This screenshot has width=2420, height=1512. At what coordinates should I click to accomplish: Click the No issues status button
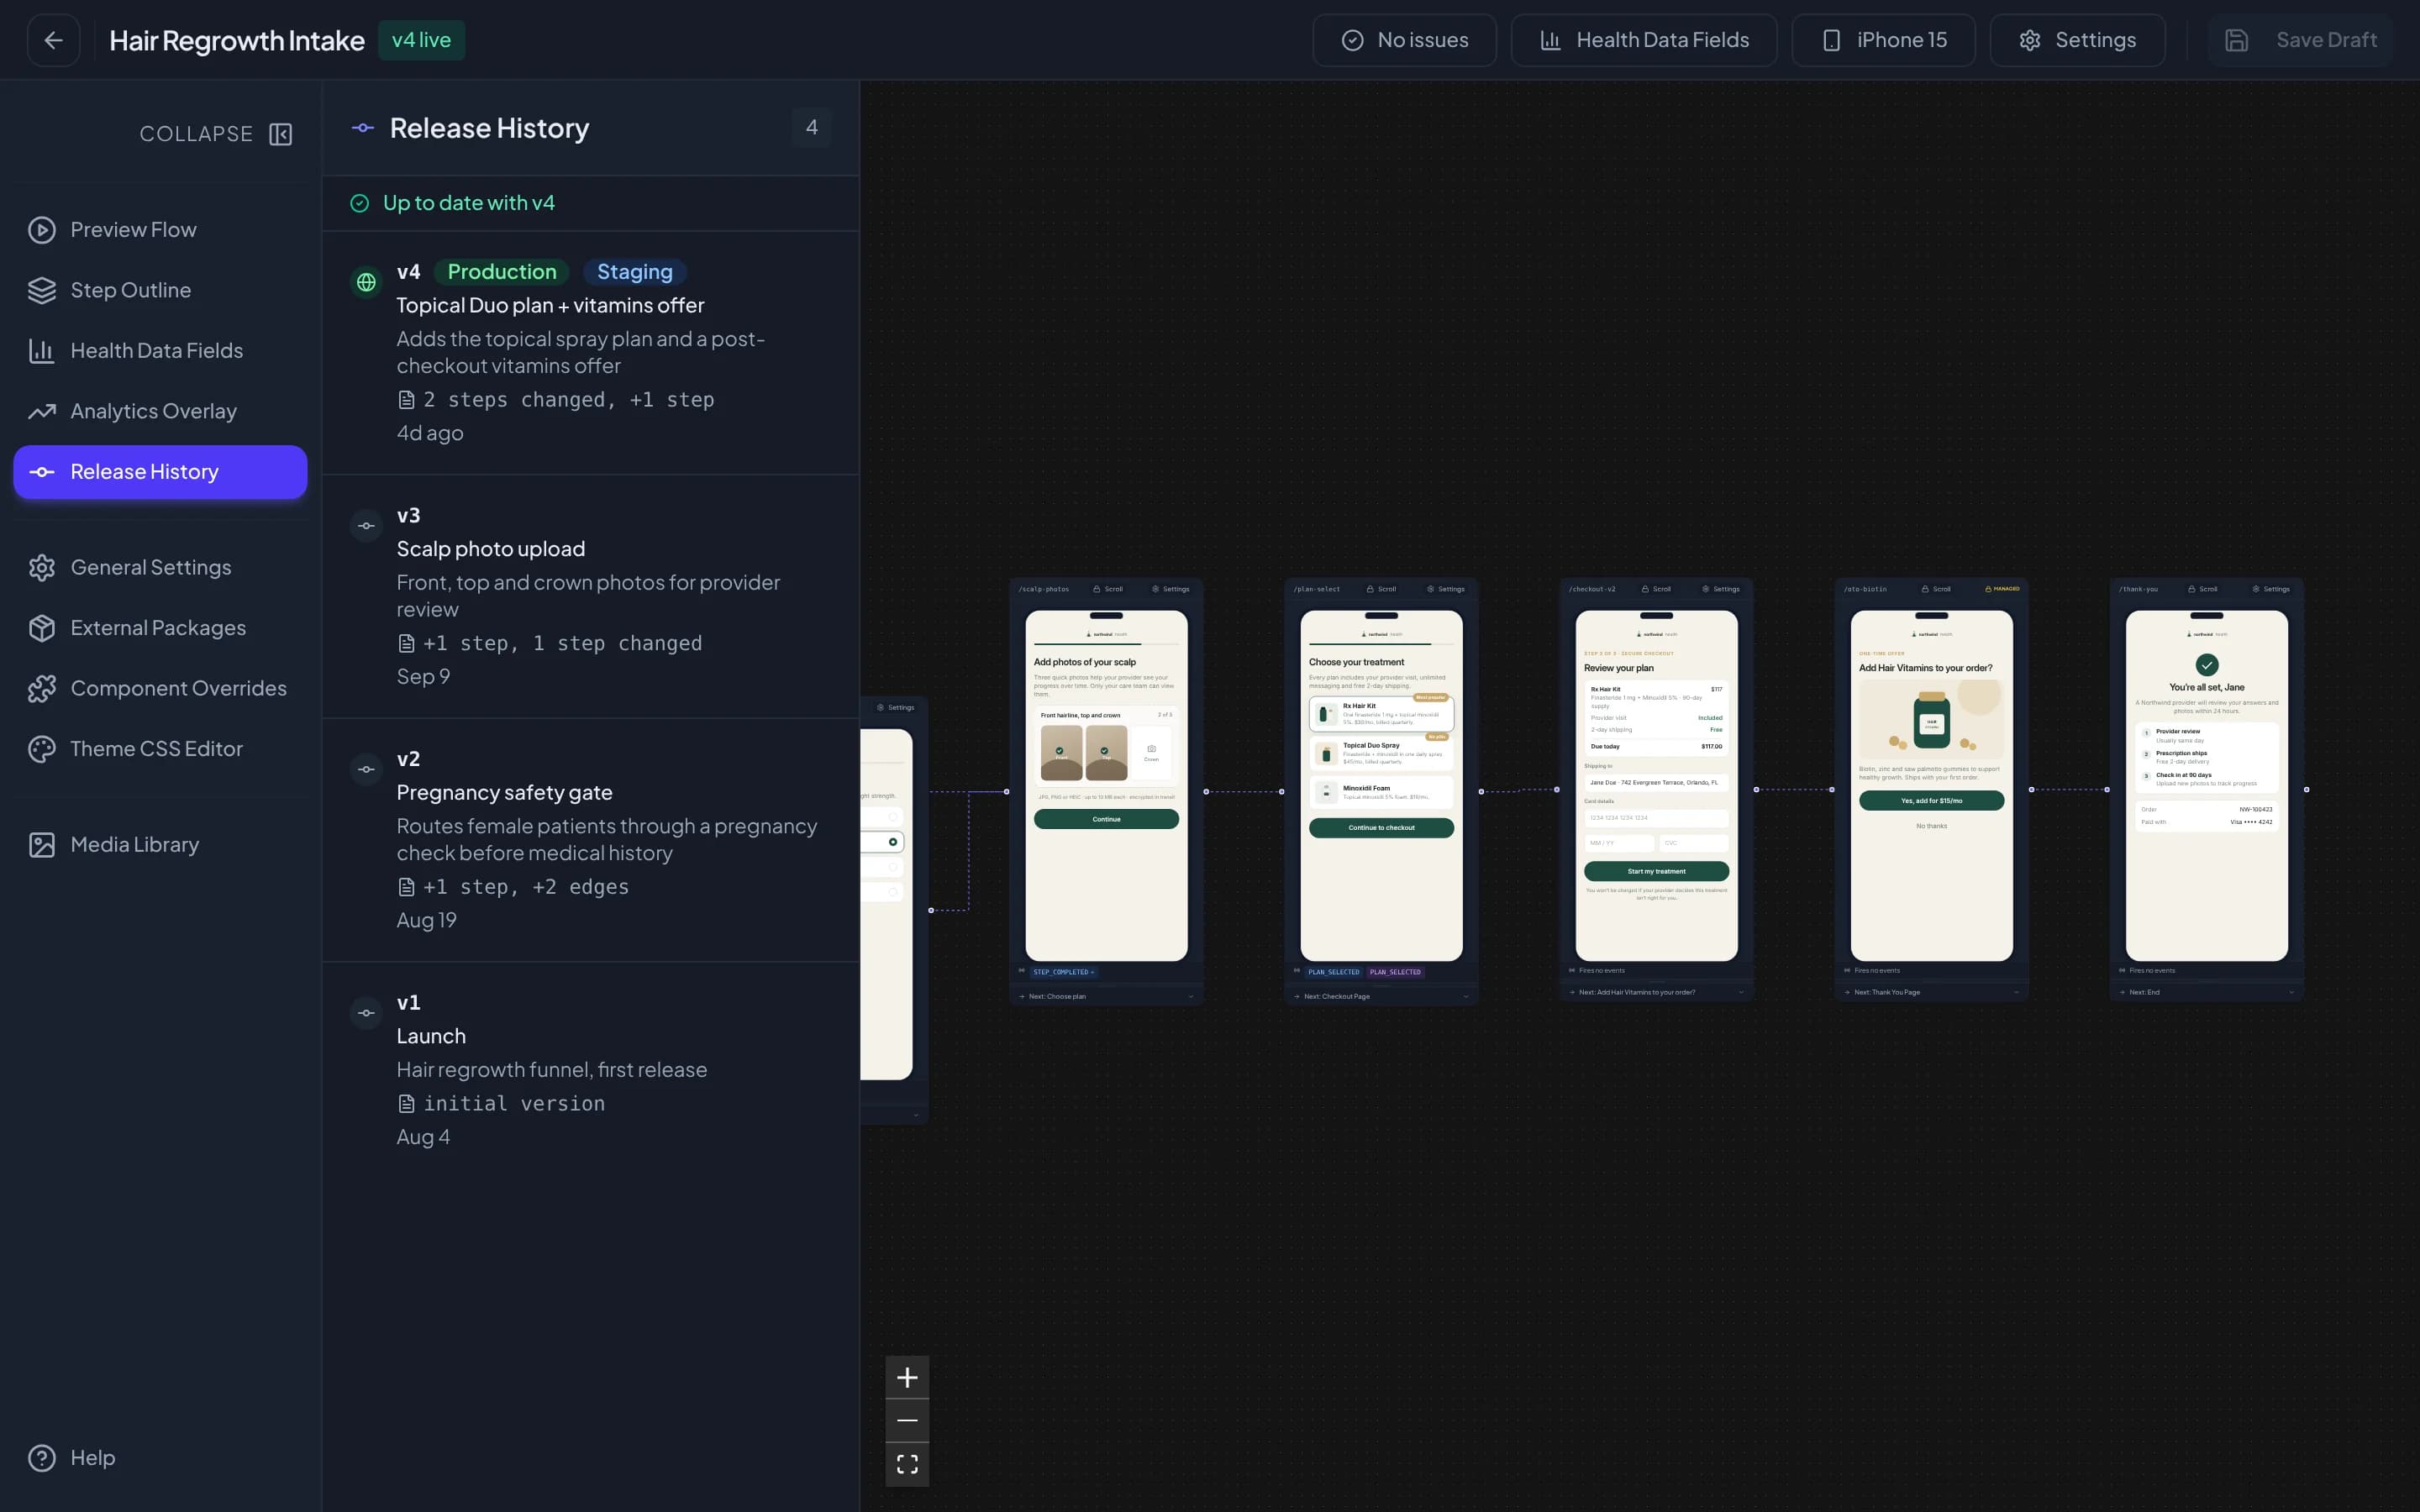(1404, 40)
